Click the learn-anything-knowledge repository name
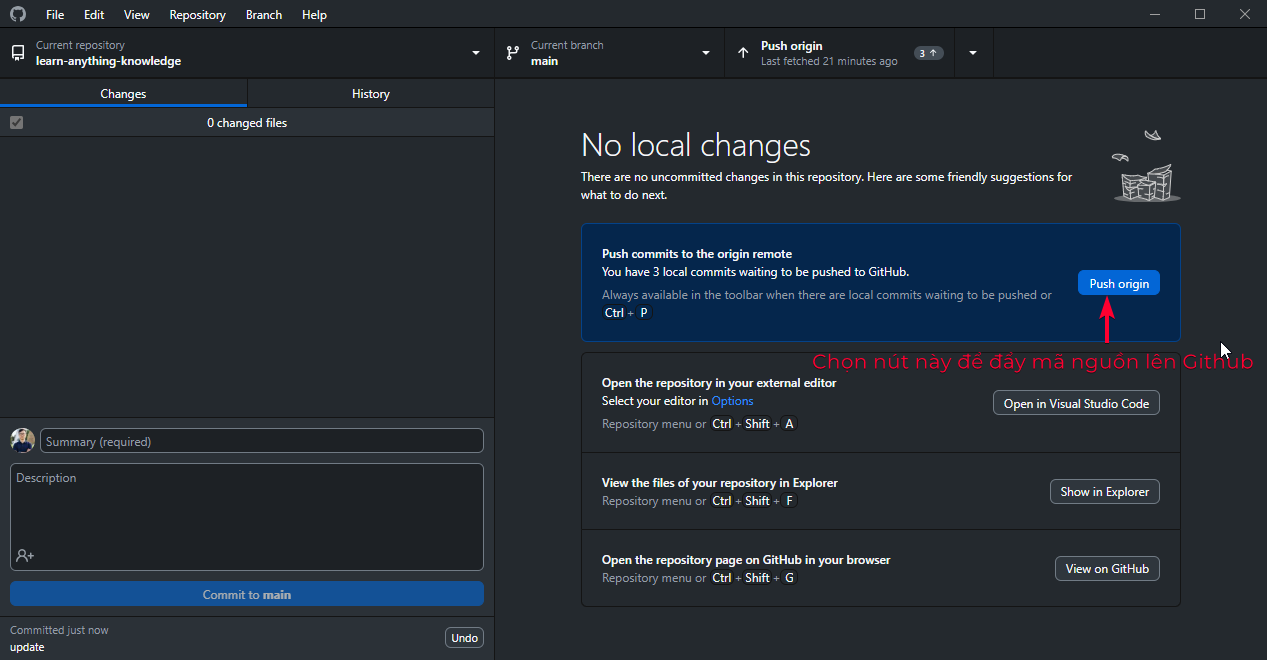 click(x=108, y=61)
